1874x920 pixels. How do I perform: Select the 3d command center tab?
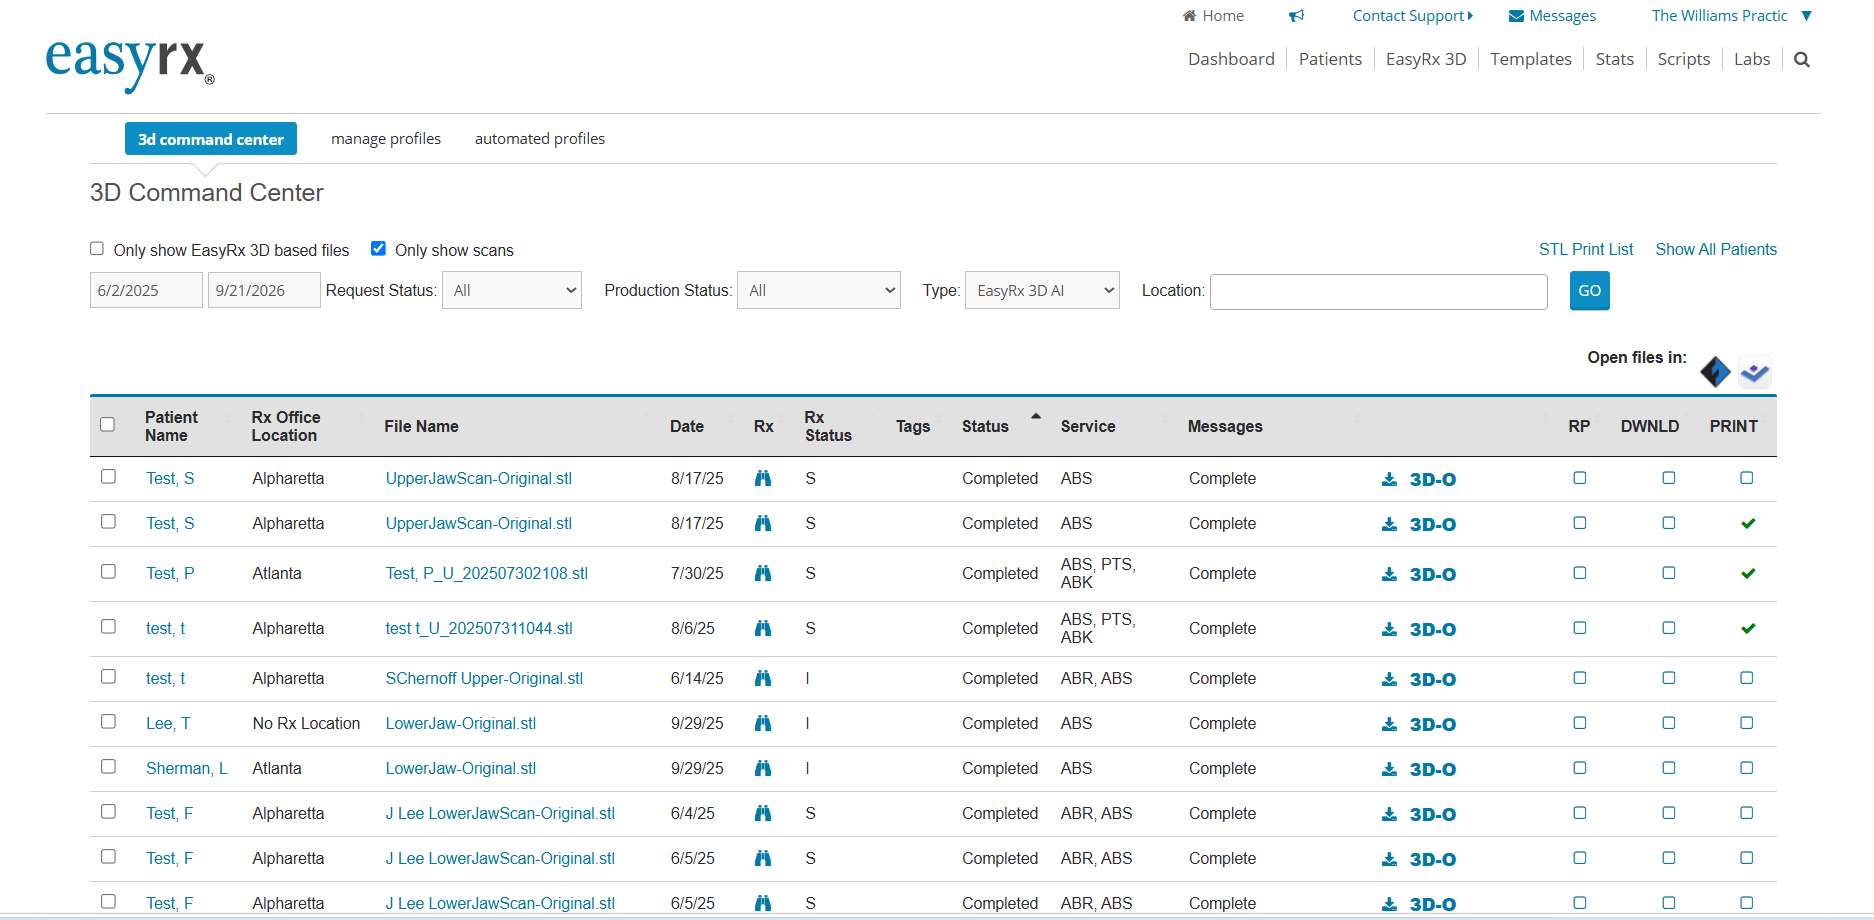point(211,139)
